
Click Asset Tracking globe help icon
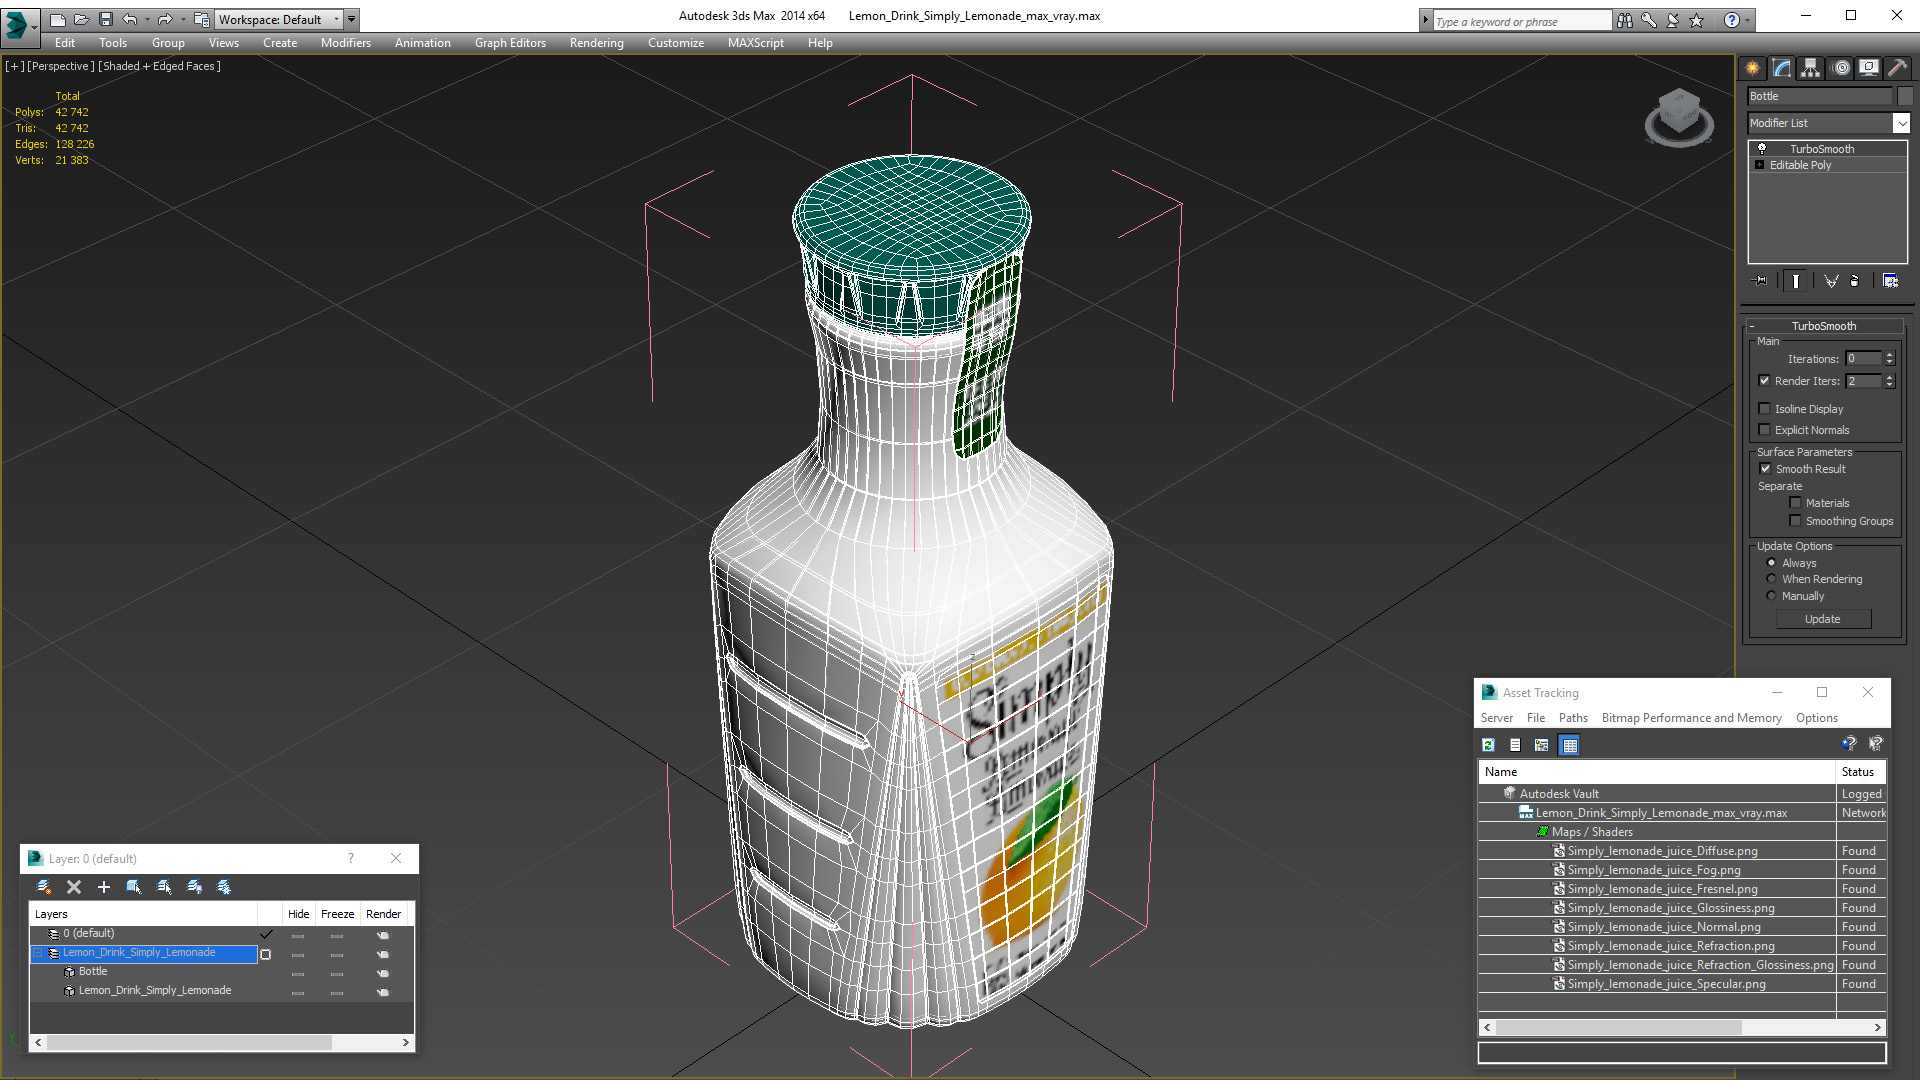[x=1849, y=743]
